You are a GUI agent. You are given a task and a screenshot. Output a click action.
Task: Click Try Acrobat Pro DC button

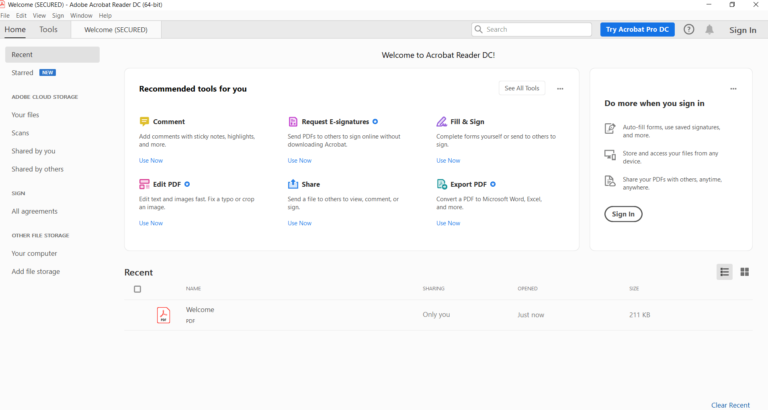pos(637,29)
